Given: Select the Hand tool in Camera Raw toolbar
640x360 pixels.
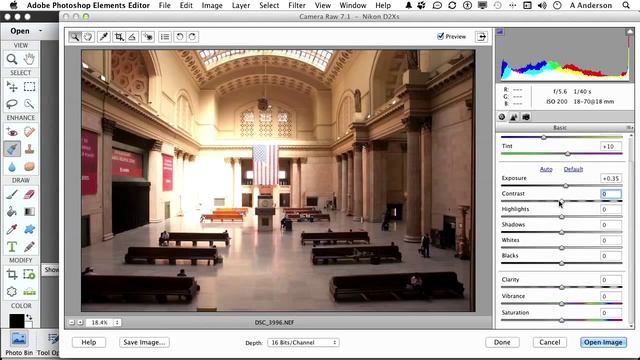Looking at the screenshot, I should tap(88, 37).
